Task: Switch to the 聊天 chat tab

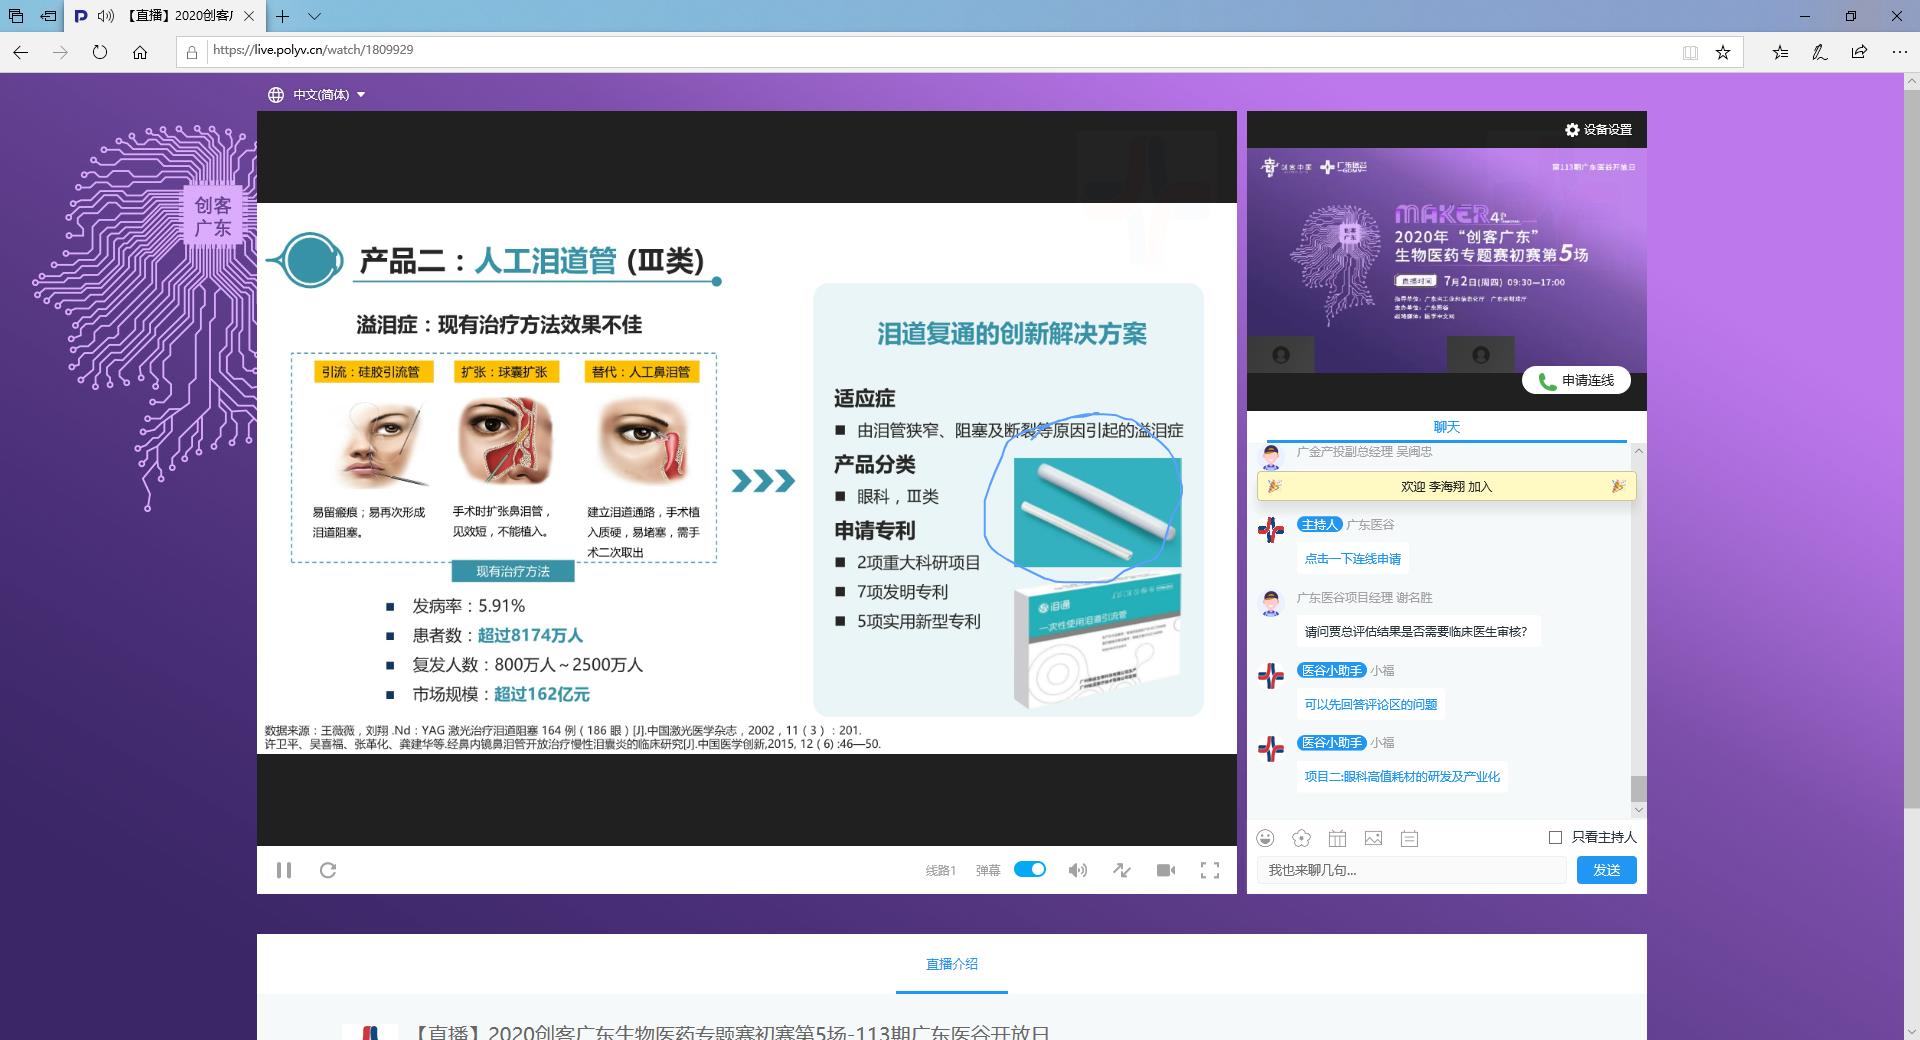Action: (x=1446, y=427)
